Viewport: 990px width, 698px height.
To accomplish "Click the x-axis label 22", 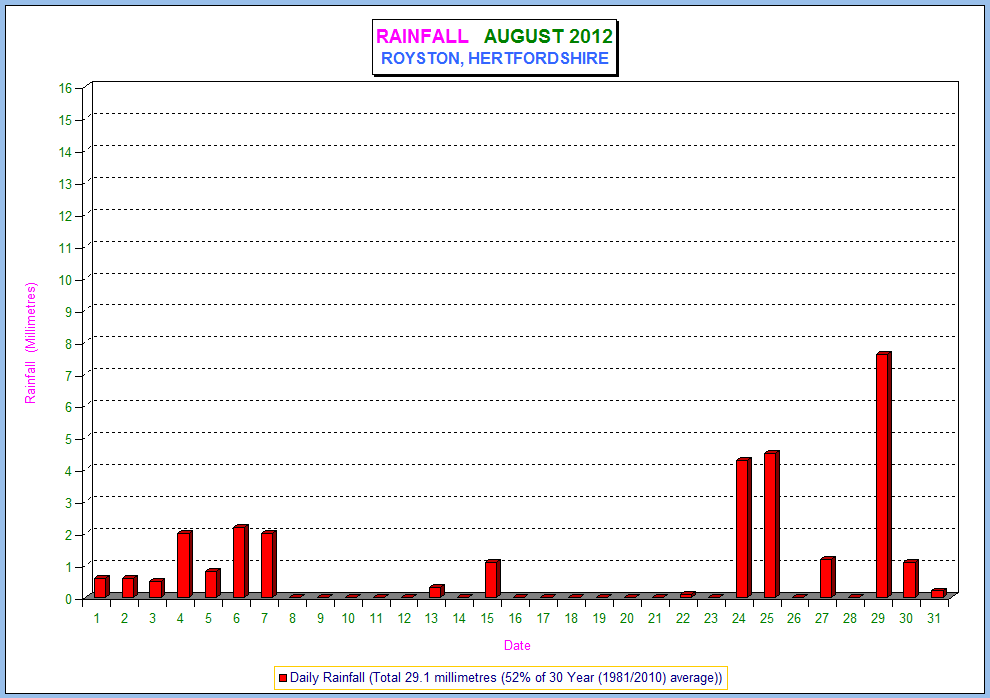I will 683,619.
